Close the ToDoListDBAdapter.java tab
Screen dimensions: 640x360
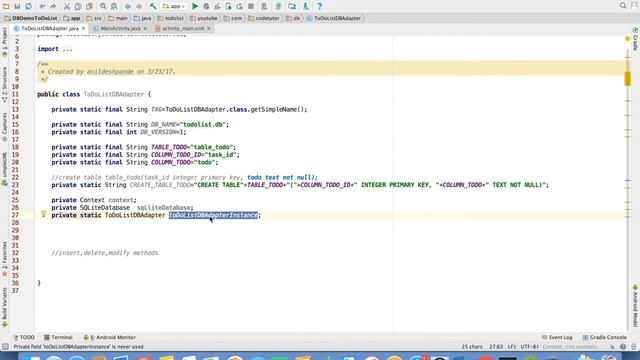(83, 29)
